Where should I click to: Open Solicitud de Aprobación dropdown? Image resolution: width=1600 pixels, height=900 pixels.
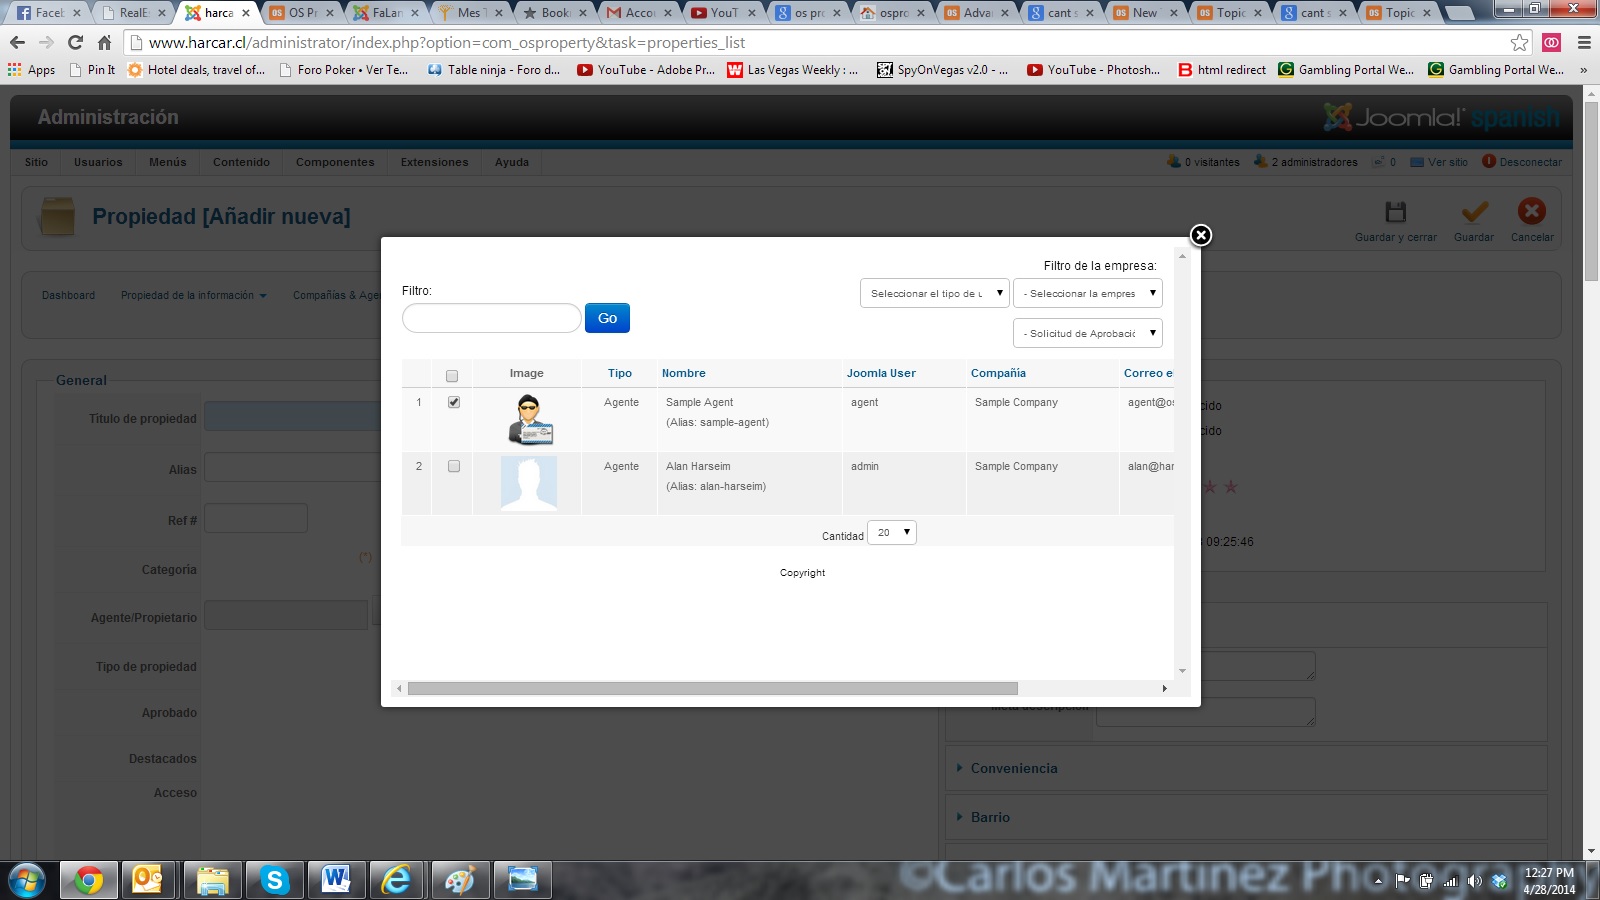pyautogui.click(x=1088, y=333)
